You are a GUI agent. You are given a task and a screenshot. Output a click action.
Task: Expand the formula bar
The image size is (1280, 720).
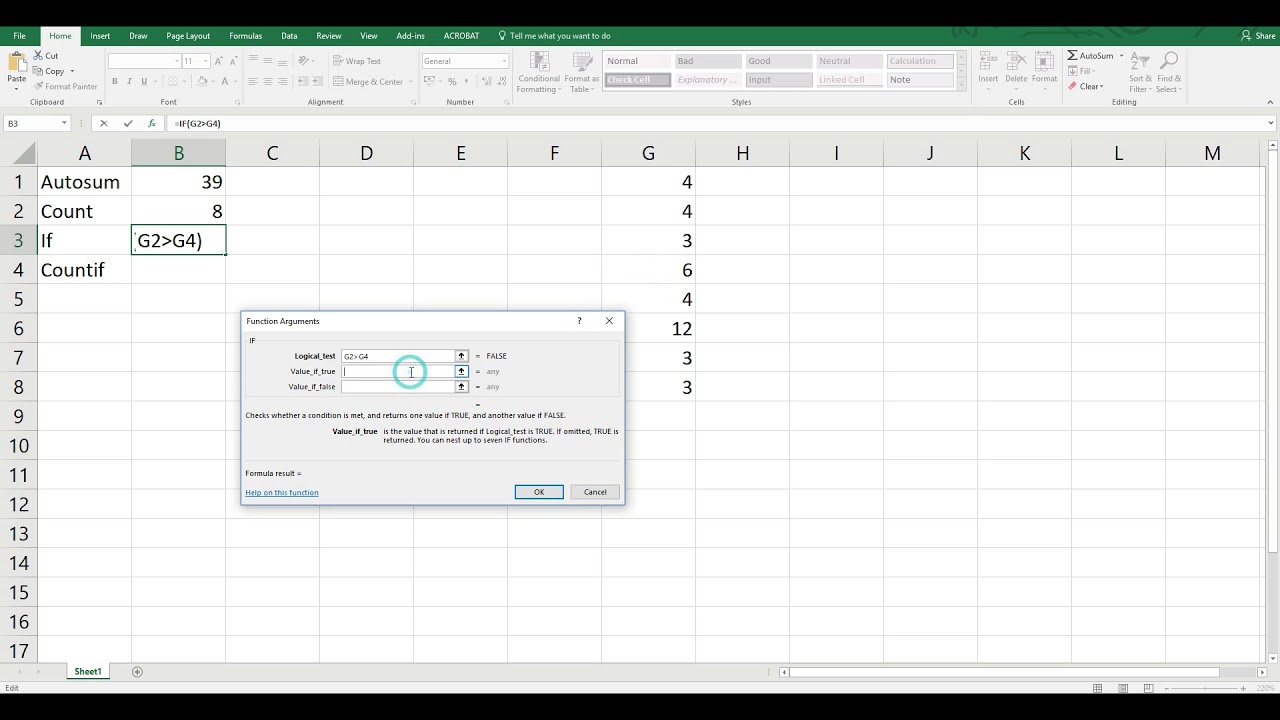click(1271, 123)
